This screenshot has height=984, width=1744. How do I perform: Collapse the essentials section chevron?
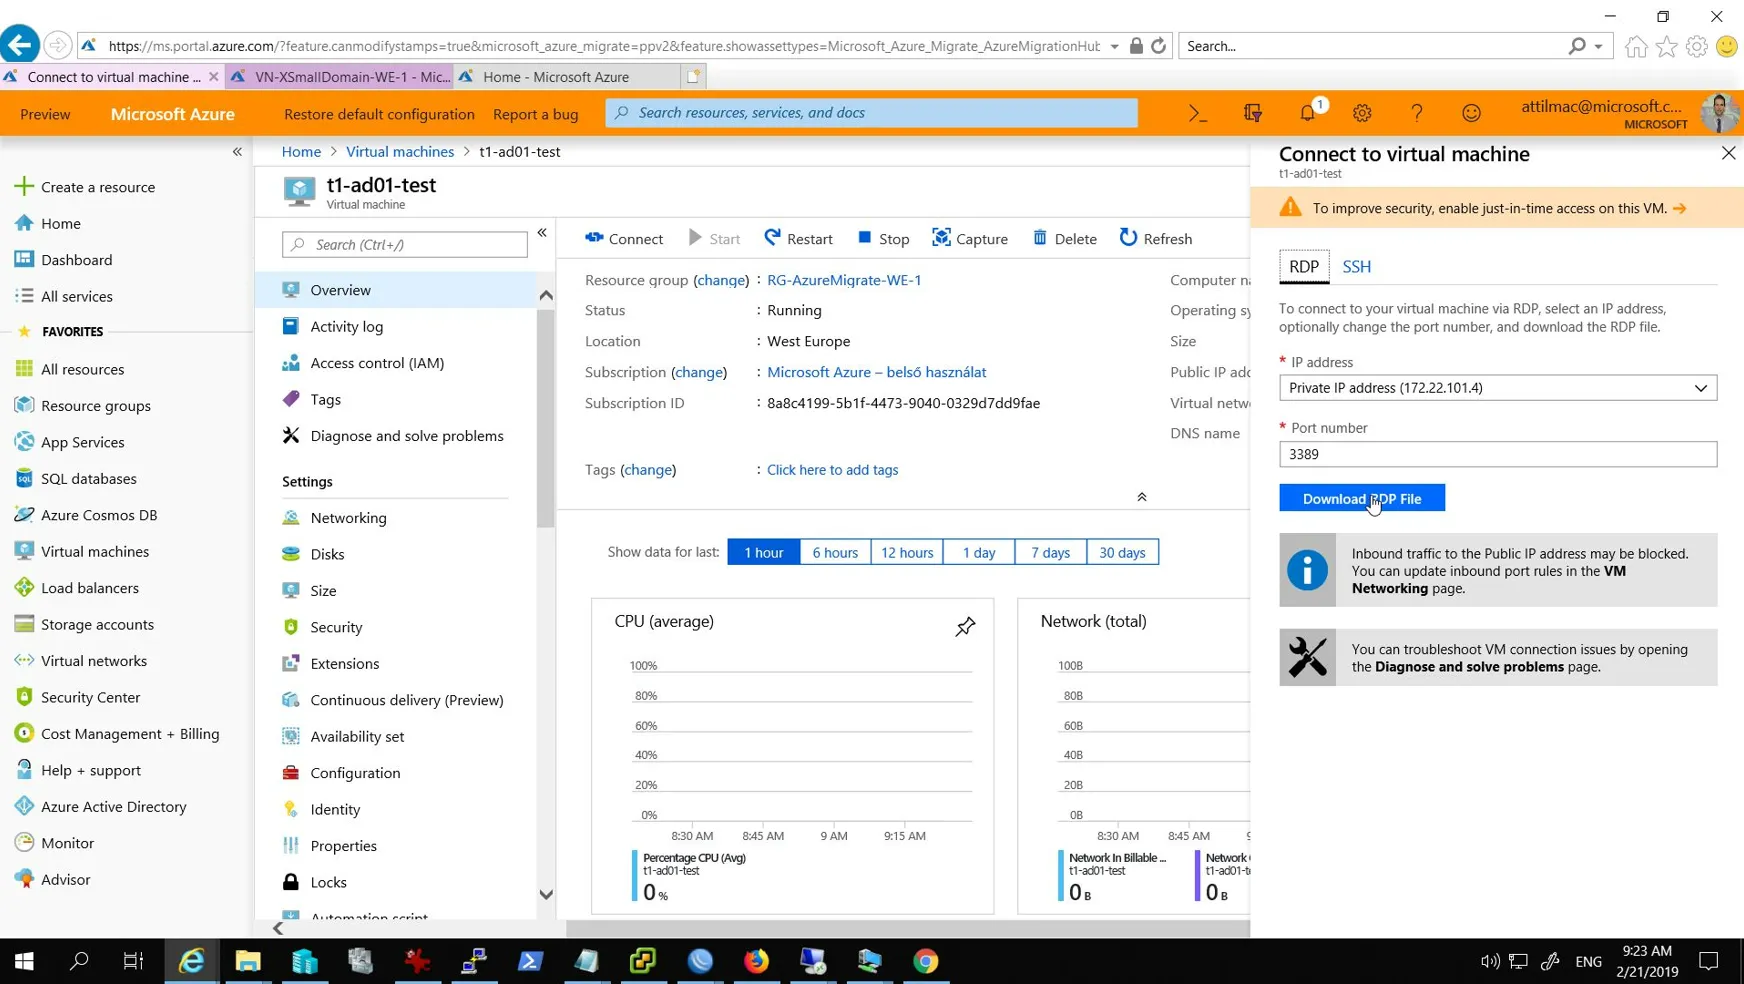(1141, 497)
